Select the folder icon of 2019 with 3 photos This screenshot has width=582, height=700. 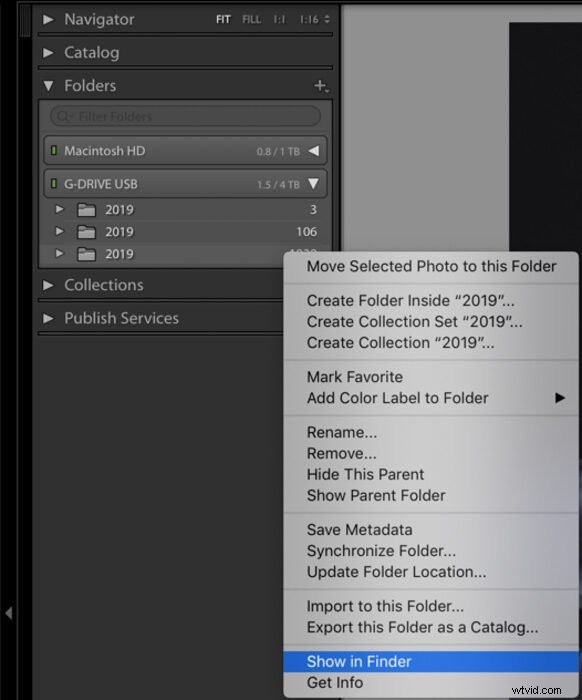87,209
